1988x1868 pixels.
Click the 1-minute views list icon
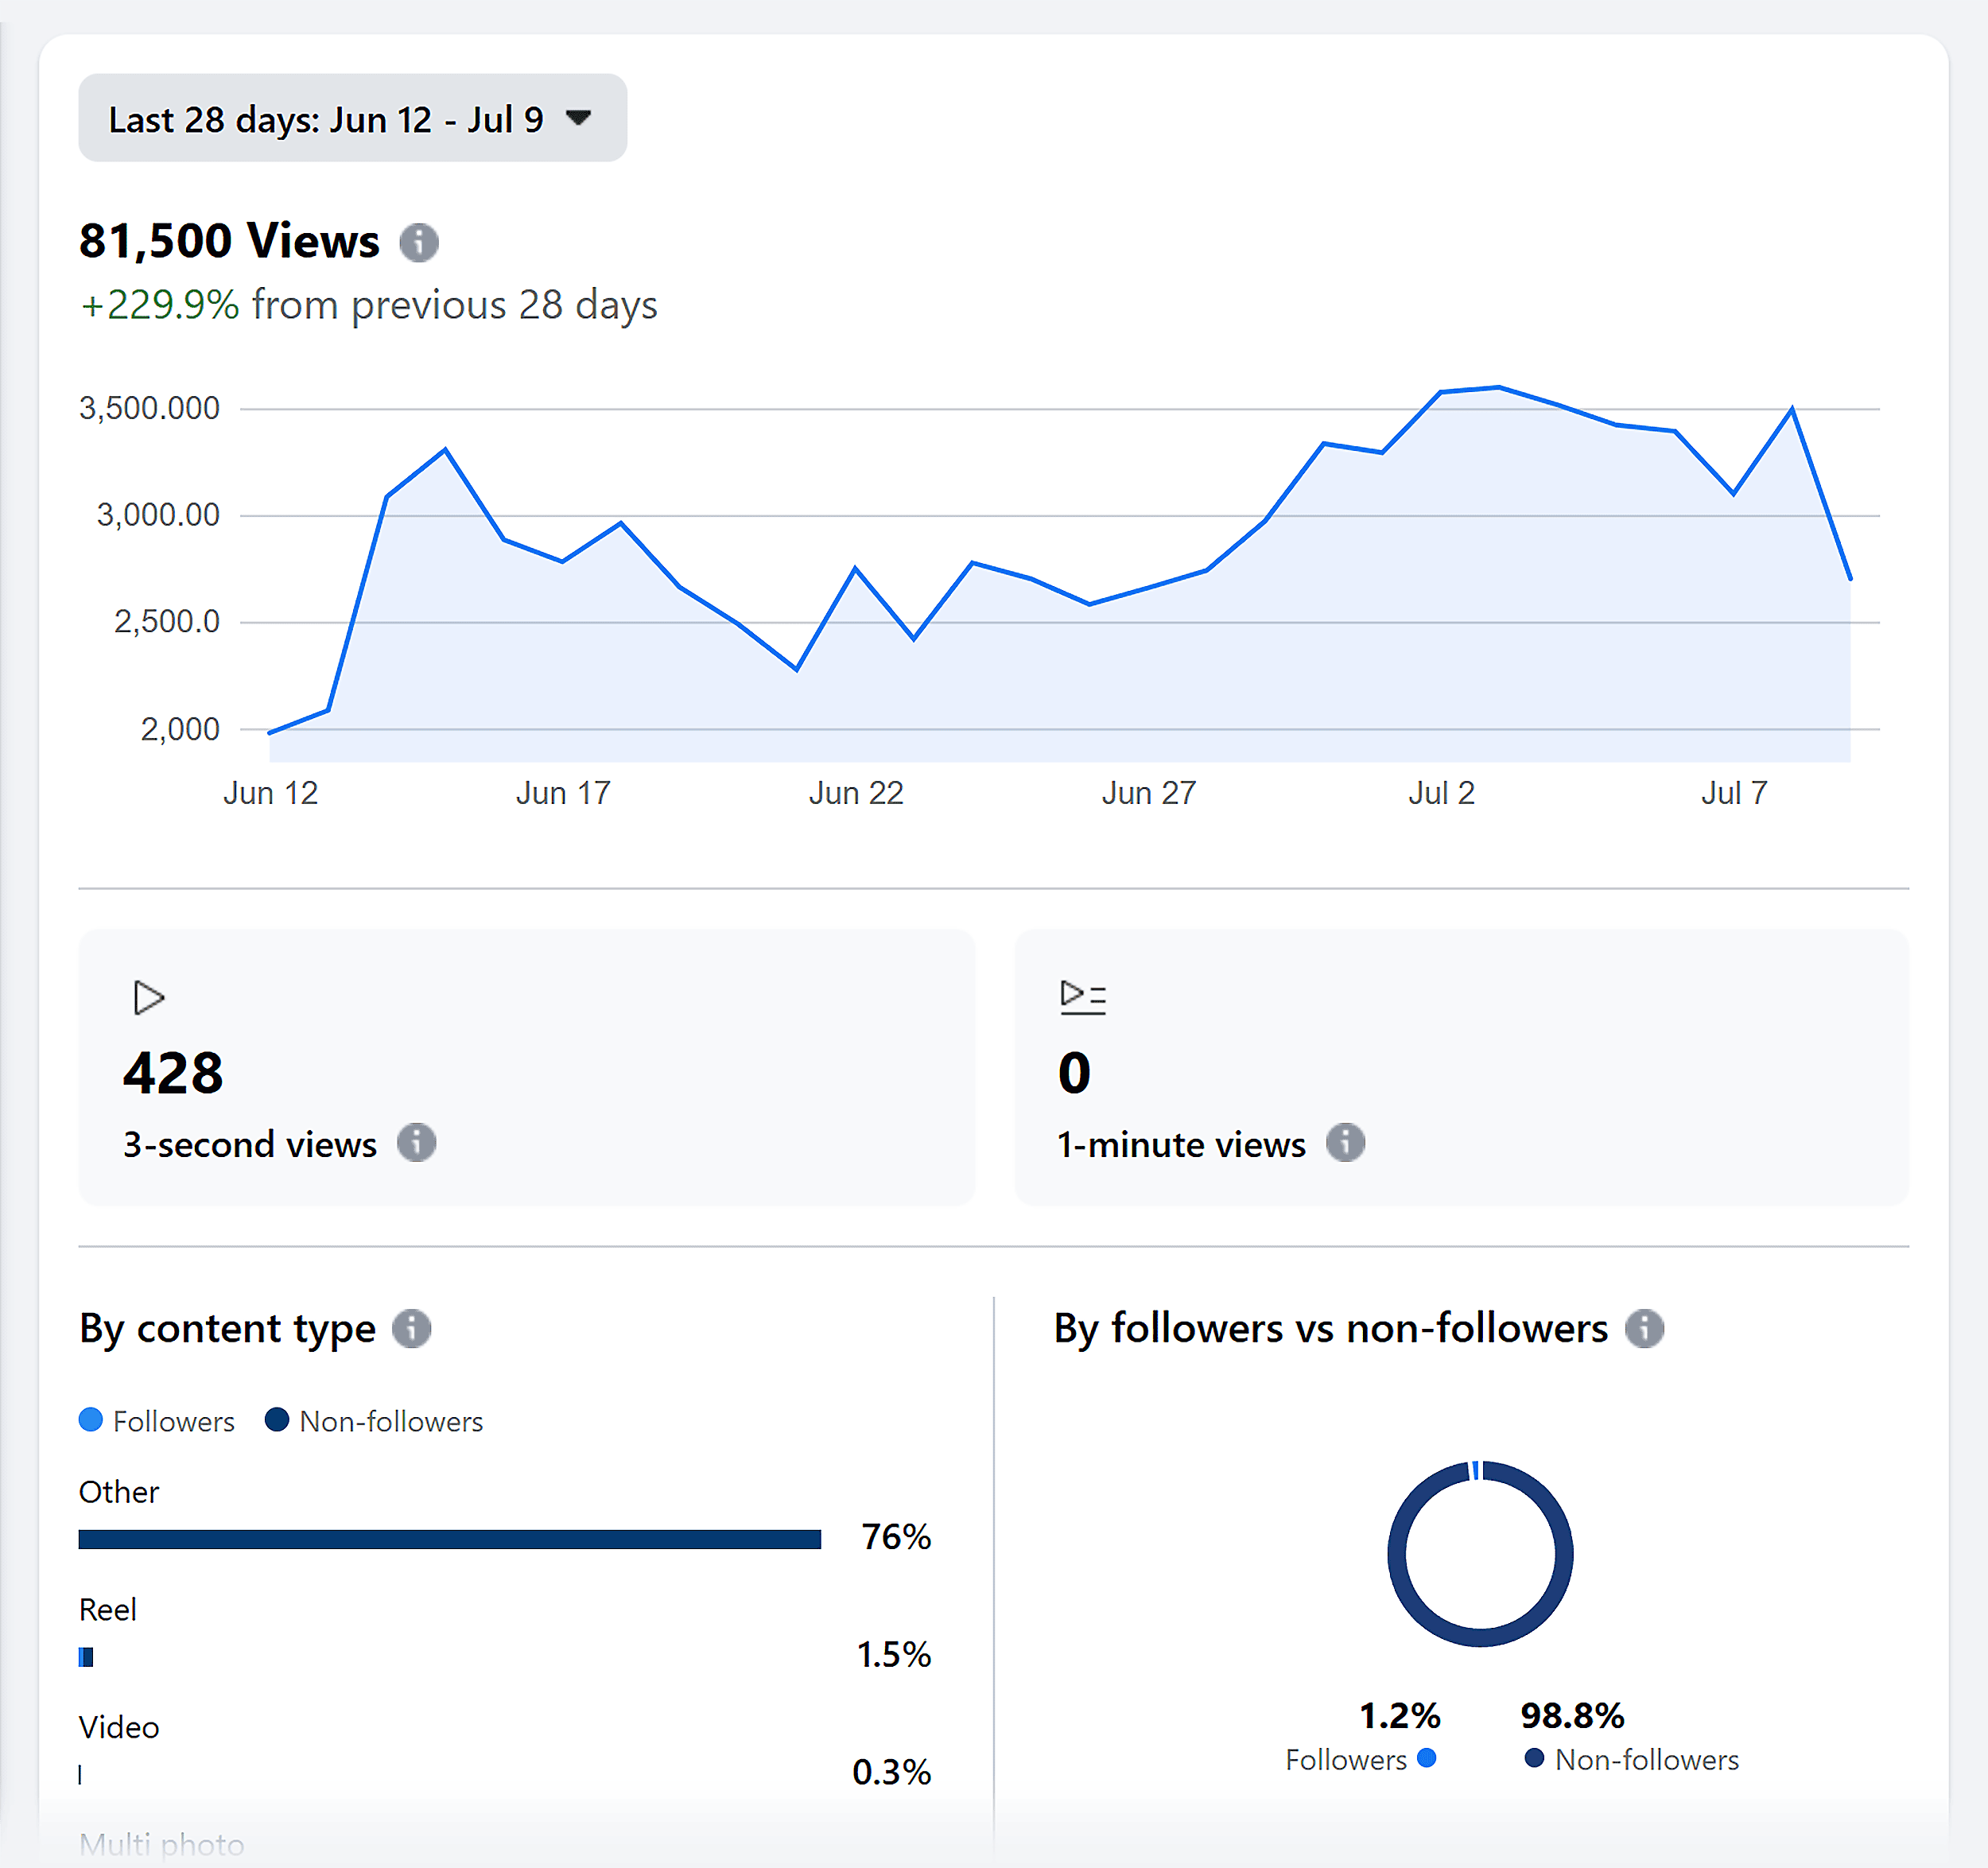click(x=1083, y=997)
